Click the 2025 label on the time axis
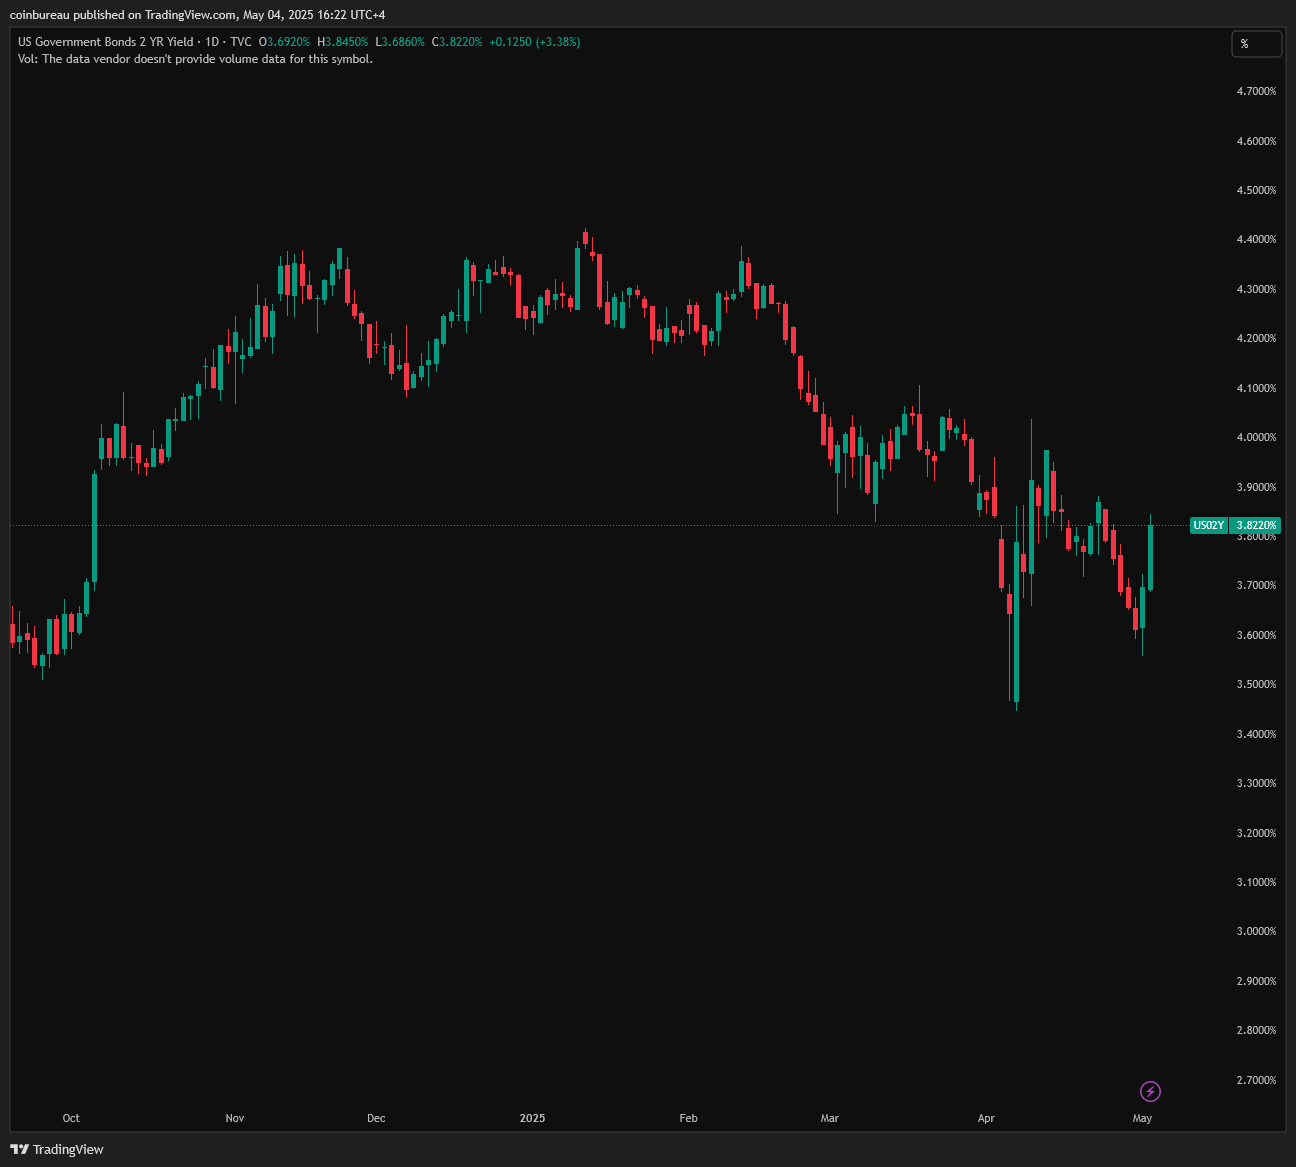Screen dimensions: 1296x1167 (x=533, y=1118)
